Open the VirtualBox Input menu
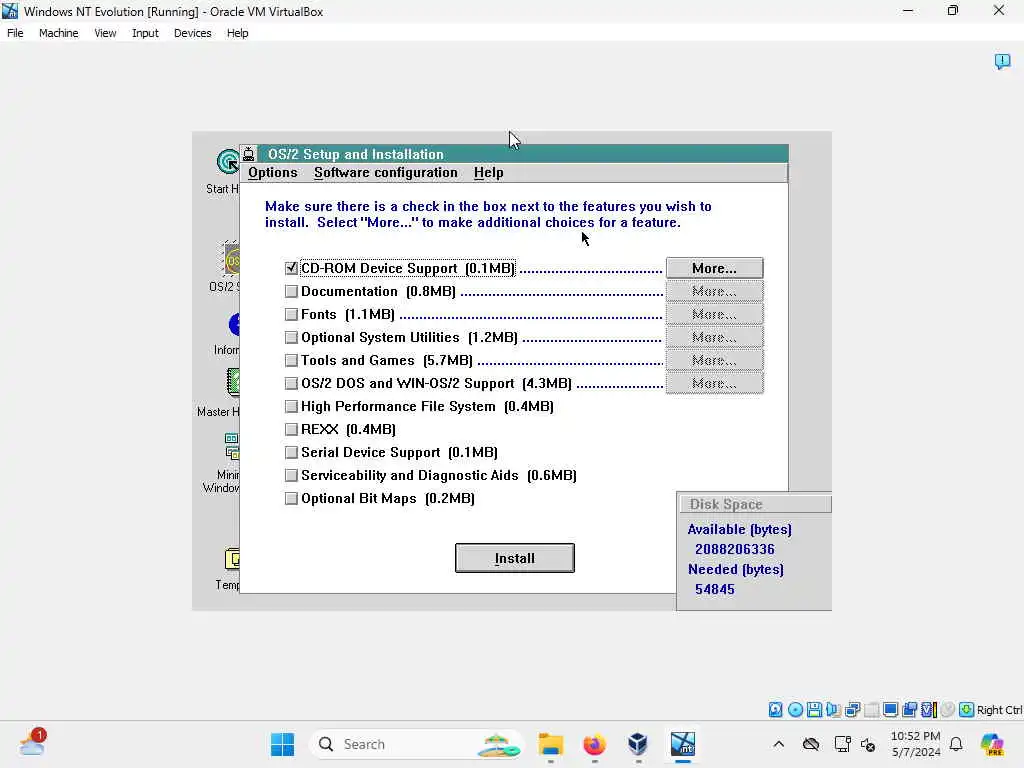The image size is (1024, 768). pyautogui.click(x=145, y=33)
